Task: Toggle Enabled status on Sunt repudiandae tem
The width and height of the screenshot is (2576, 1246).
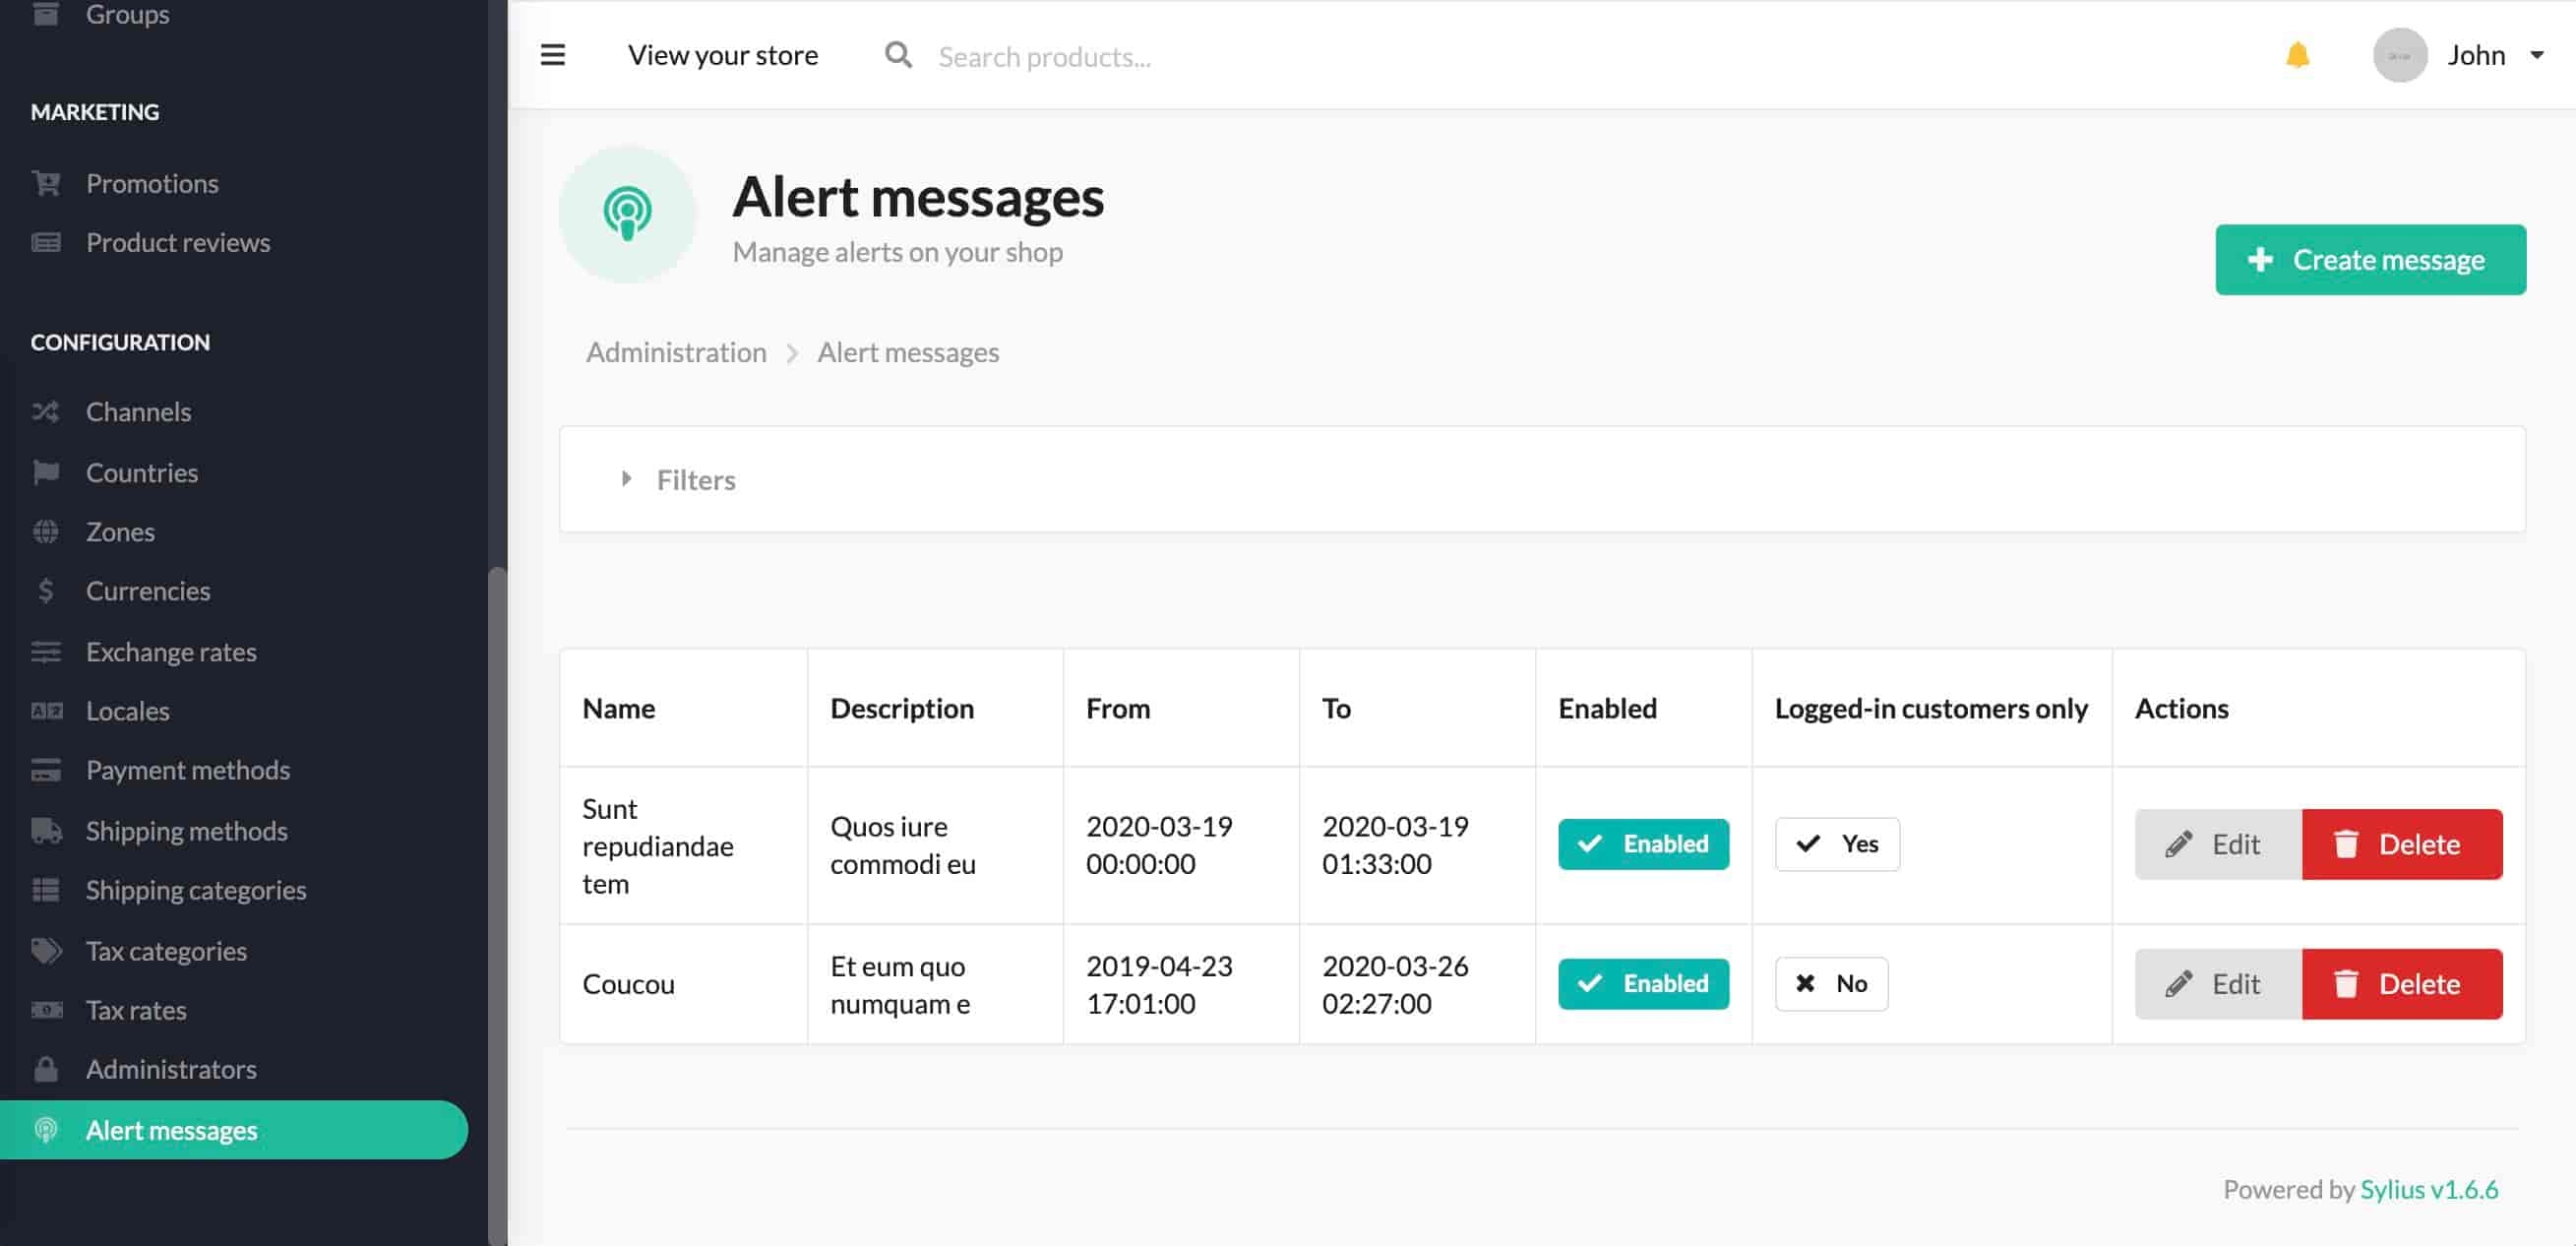Action: coord(1643,843)
